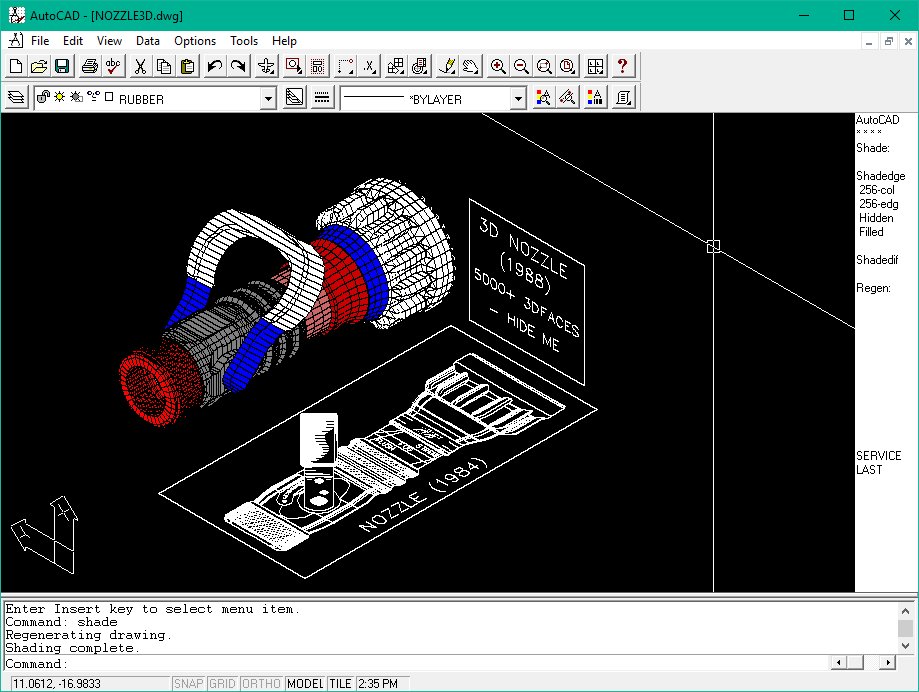
Task: Open the View menu
Action: tap(109, 41)
